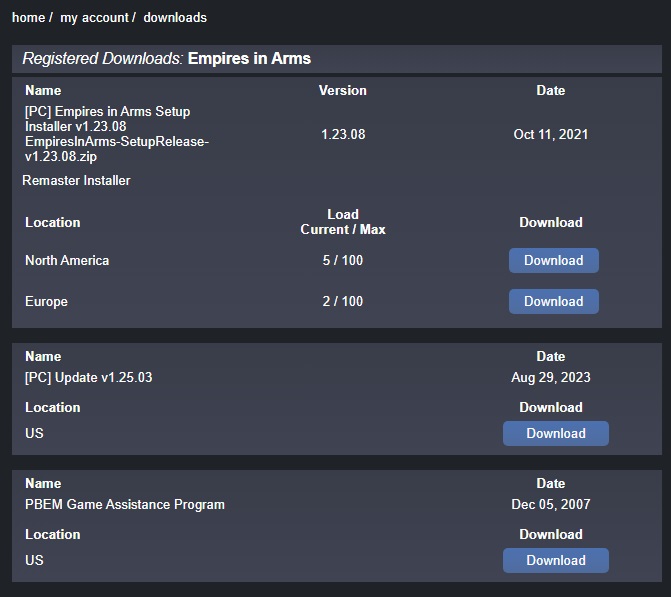This screenshot has width=671, height=597.
Task: Click the 2 / 100 load value
Action: click(343, 301)
